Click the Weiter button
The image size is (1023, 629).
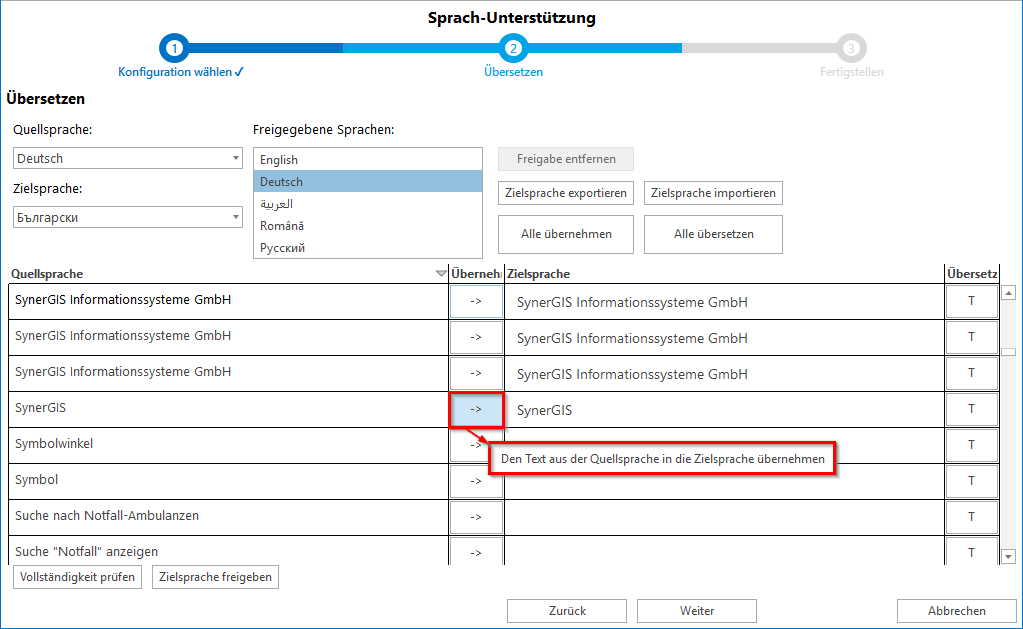(x=696, y=611)
